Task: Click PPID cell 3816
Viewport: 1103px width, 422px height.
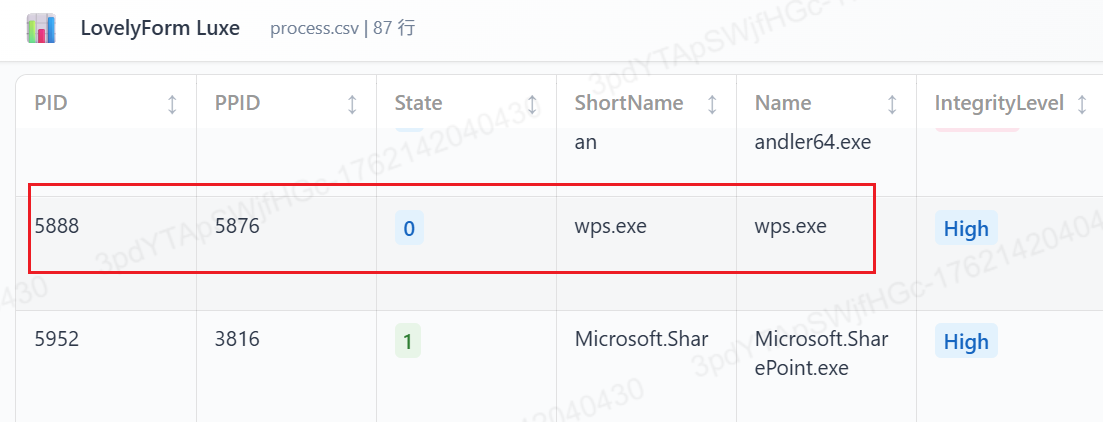Action: tap(237, 339)
